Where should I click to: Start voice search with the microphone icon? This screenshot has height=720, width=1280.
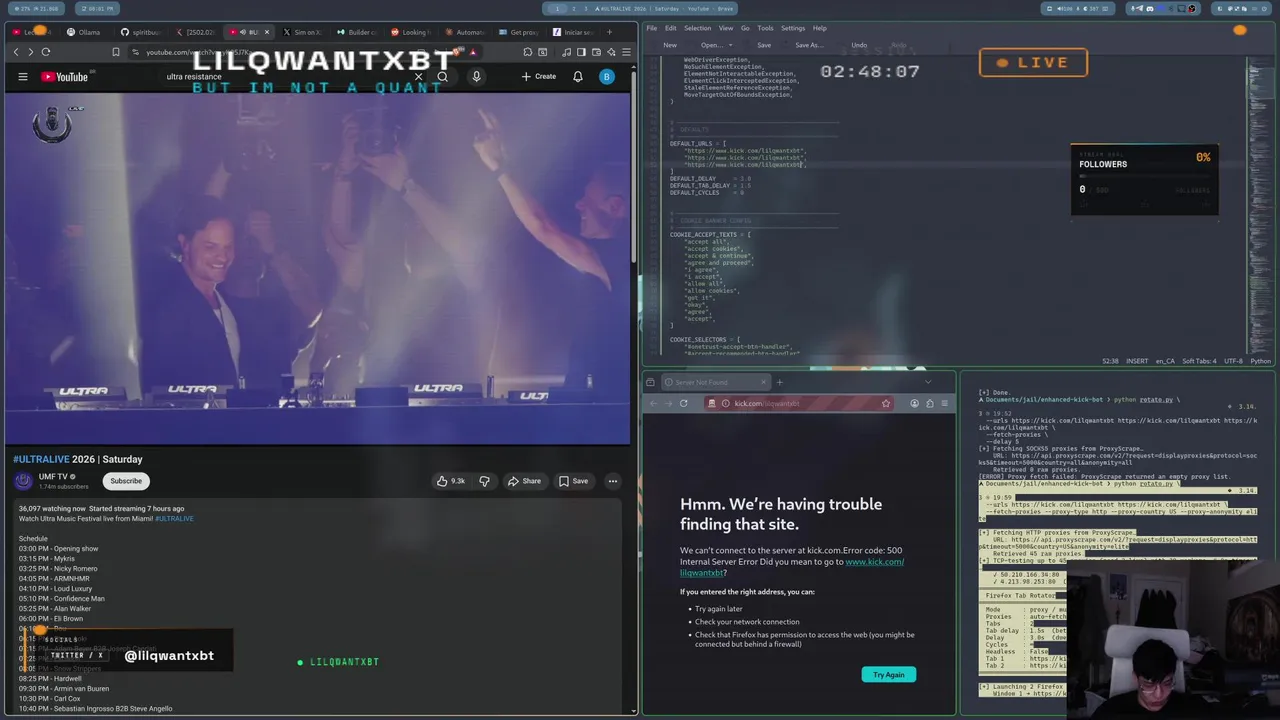[x=476, y=77]
